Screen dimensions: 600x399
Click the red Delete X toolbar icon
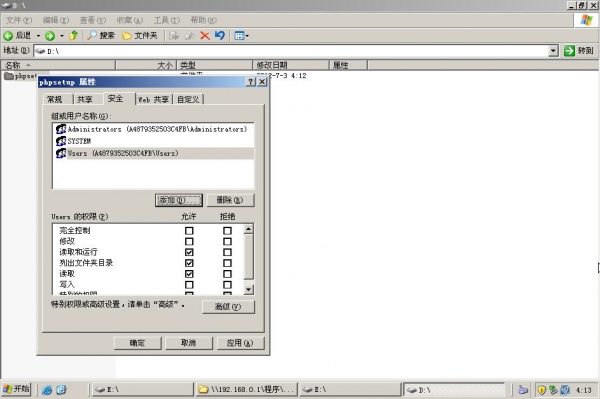click(x=205, y=36)
